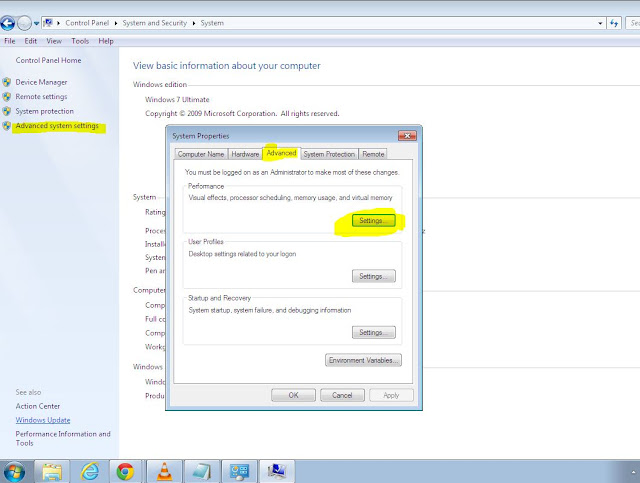Screen dimensions: 640x483
Task: Click the Apply button in System Properties
Action: click(x=391, y=395)
